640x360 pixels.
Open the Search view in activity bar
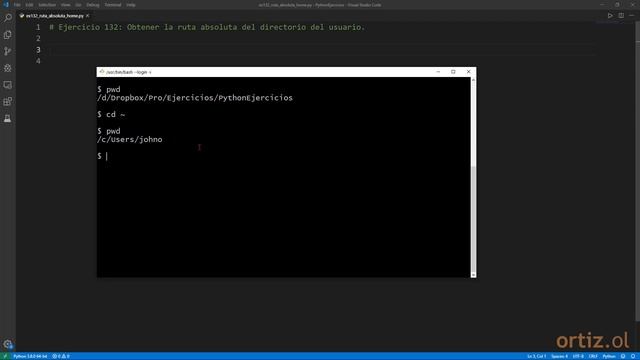pyautogui.click(x=8, y=18)
